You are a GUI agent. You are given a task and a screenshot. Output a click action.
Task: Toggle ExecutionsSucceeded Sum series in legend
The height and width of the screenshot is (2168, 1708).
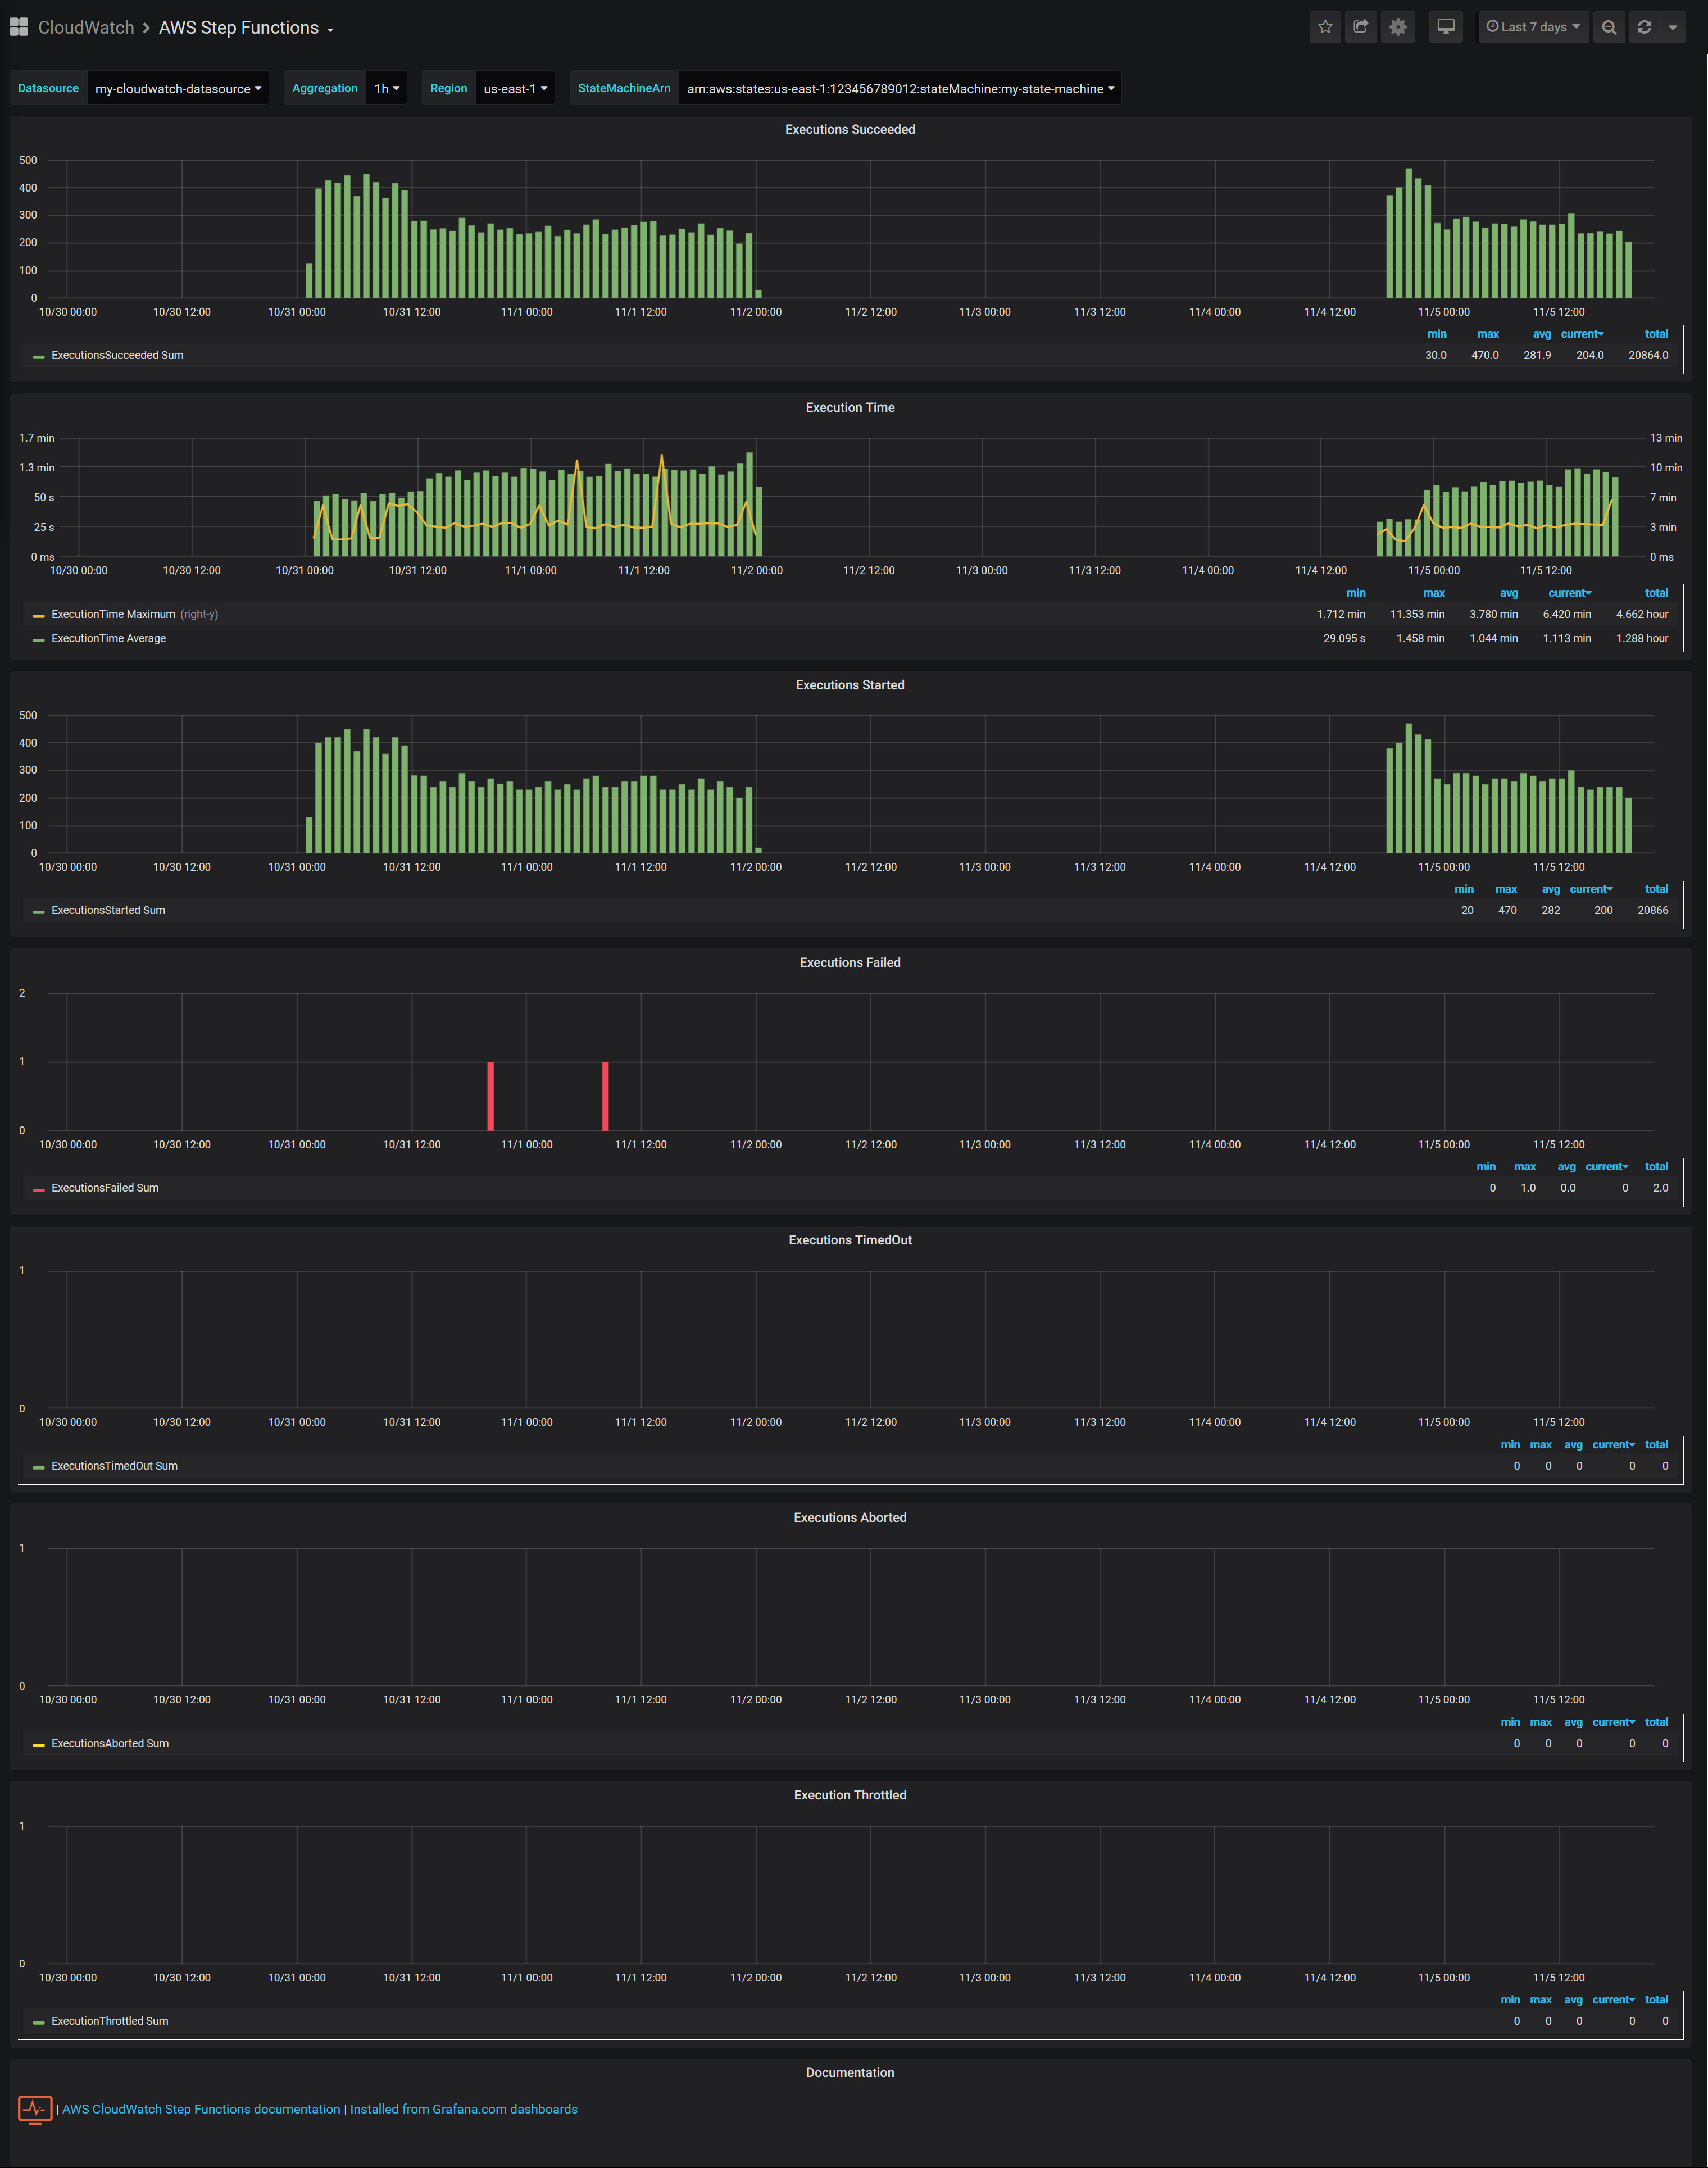(117, 355)
